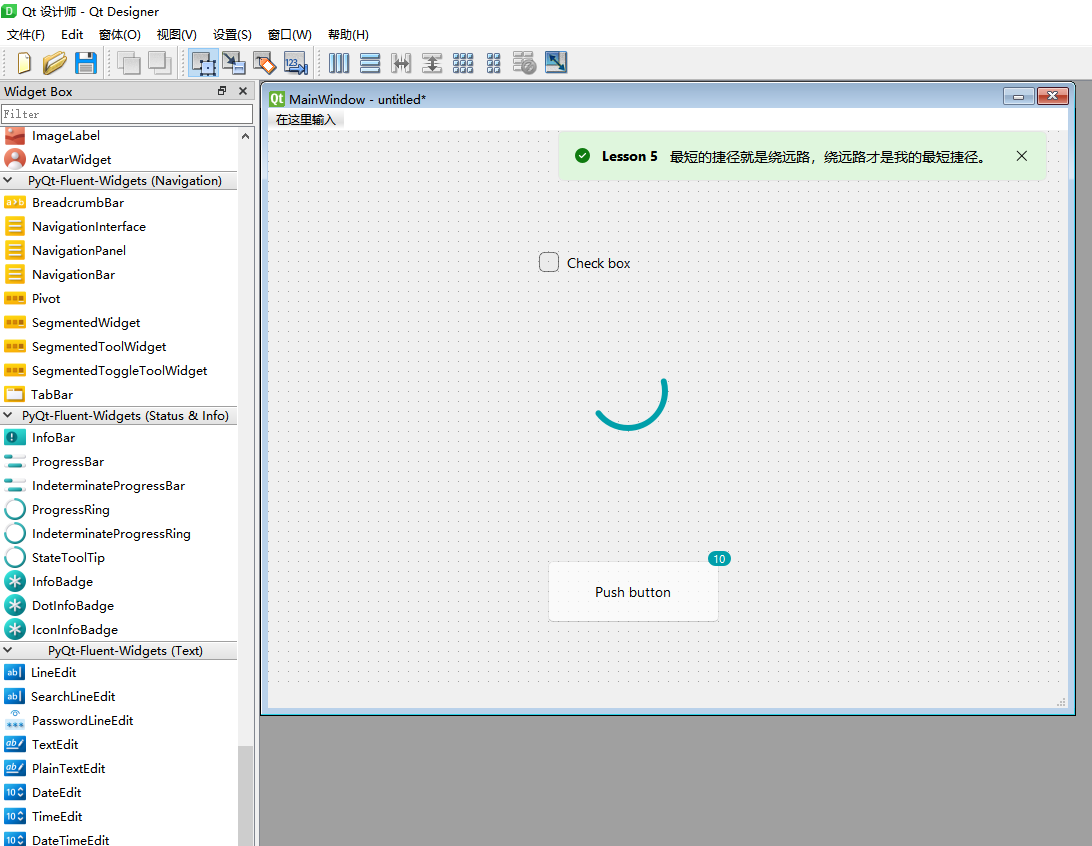This screenshot has height=846, width=1092.
Task: Apply form layout from the toolbar
Action: (x=493, y=63)
